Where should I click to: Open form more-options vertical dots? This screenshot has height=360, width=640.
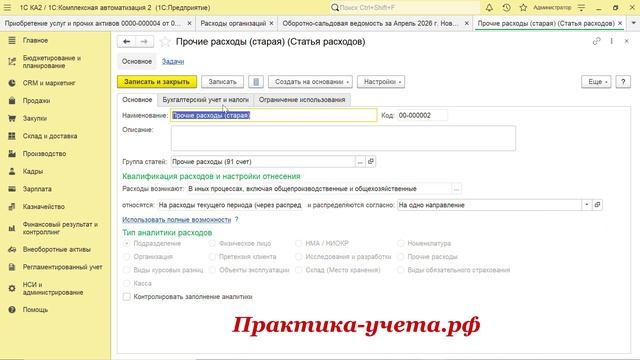[x=611, y=41]
